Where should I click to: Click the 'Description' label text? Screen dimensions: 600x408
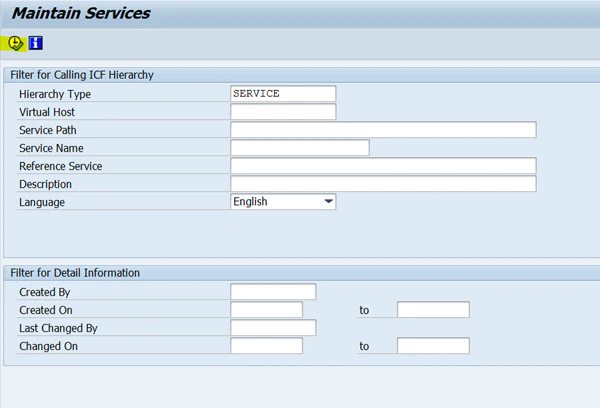point(46,184)
